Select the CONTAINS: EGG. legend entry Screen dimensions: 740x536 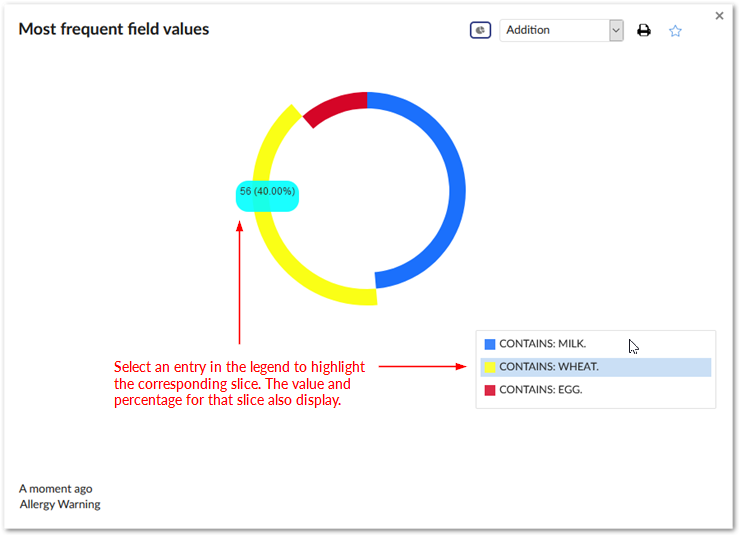click(x=540, y=390)
